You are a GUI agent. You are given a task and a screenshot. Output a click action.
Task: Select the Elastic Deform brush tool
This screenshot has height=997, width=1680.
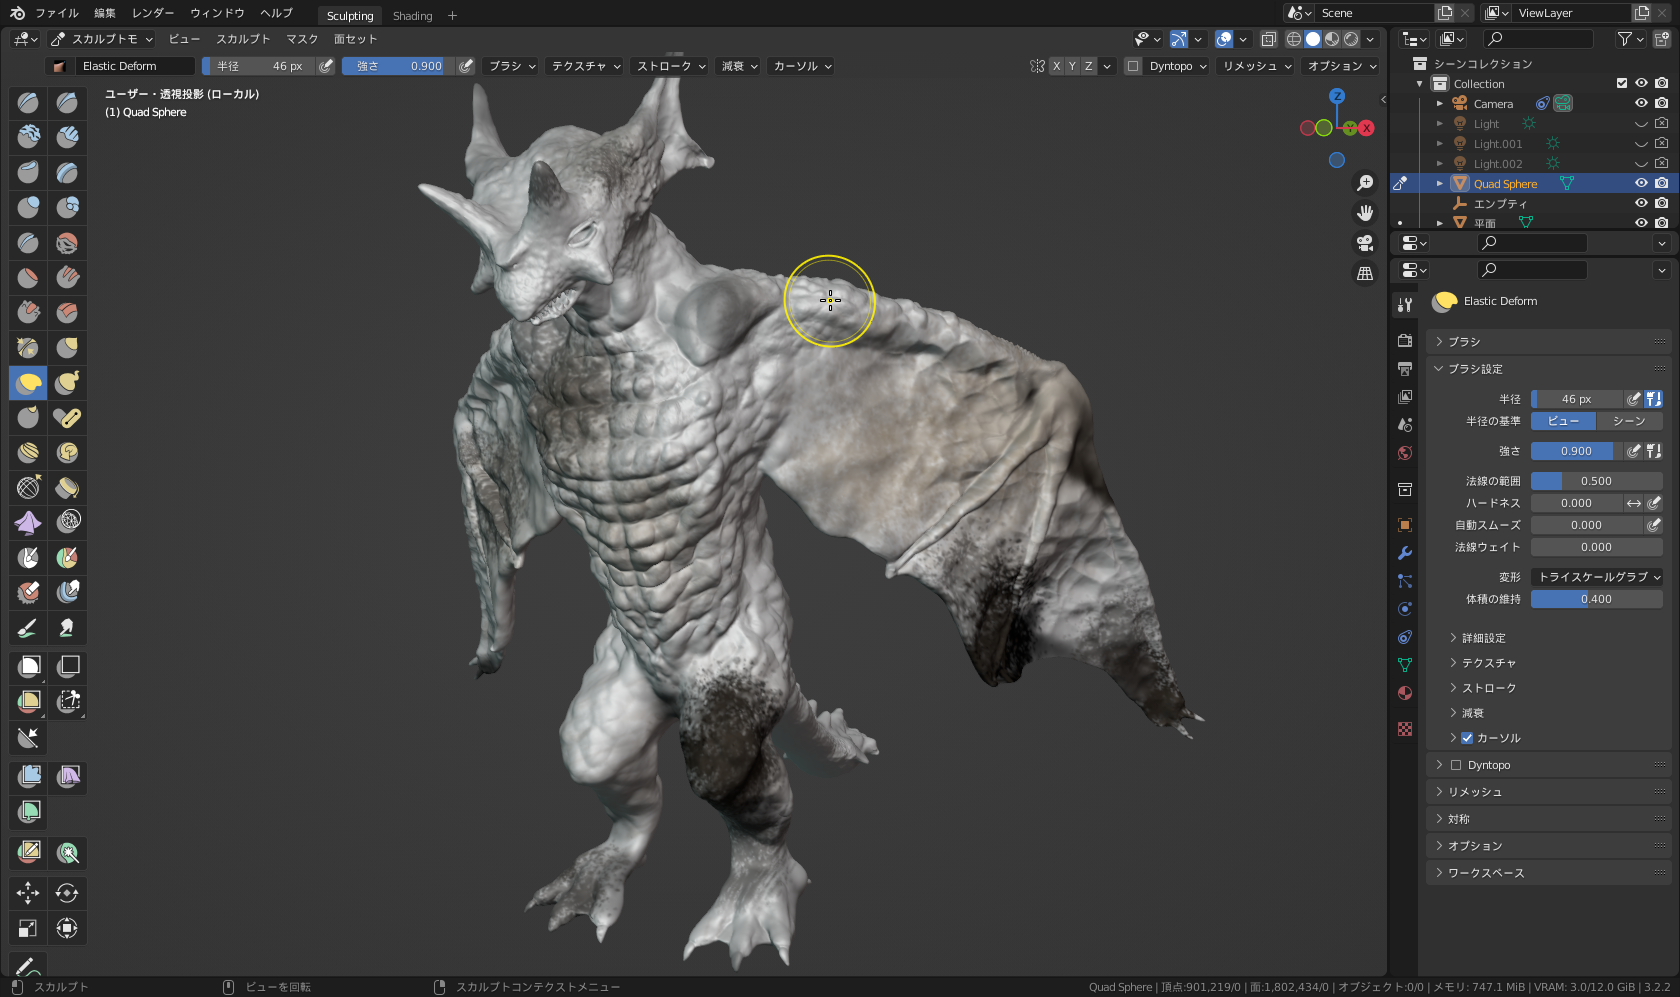click(29, 382)
